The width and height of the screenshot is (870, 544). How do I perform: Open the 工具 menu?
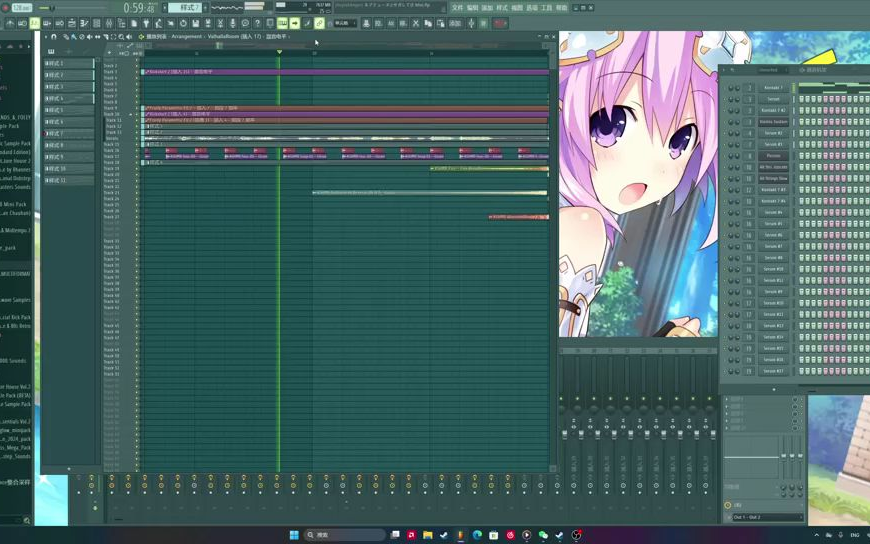click(x=547, y=7)
